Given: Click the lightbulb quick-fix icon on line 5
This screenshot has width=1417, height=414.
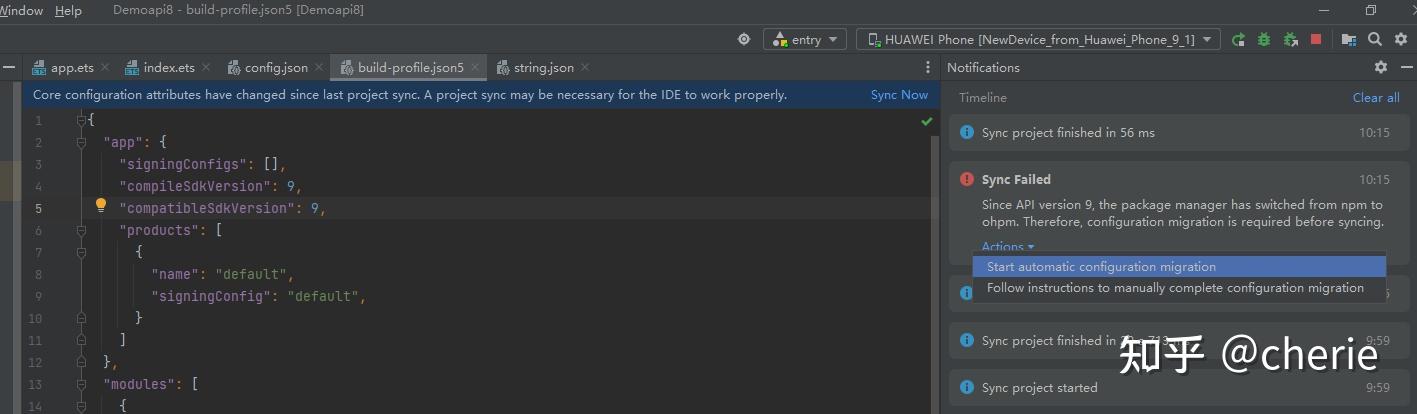Looking at the screenshot, I should tap(100, 206).
